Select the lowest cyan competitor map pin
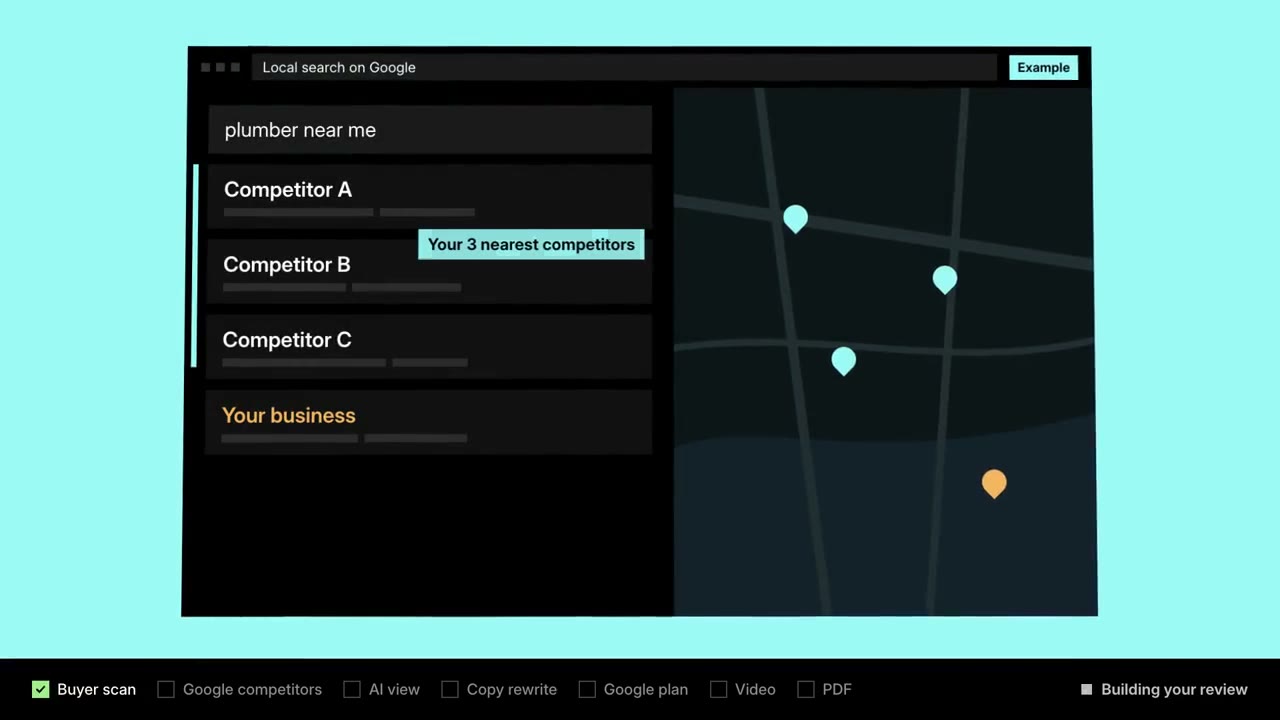The image size is (1280, 720). [x=844, y=360]
